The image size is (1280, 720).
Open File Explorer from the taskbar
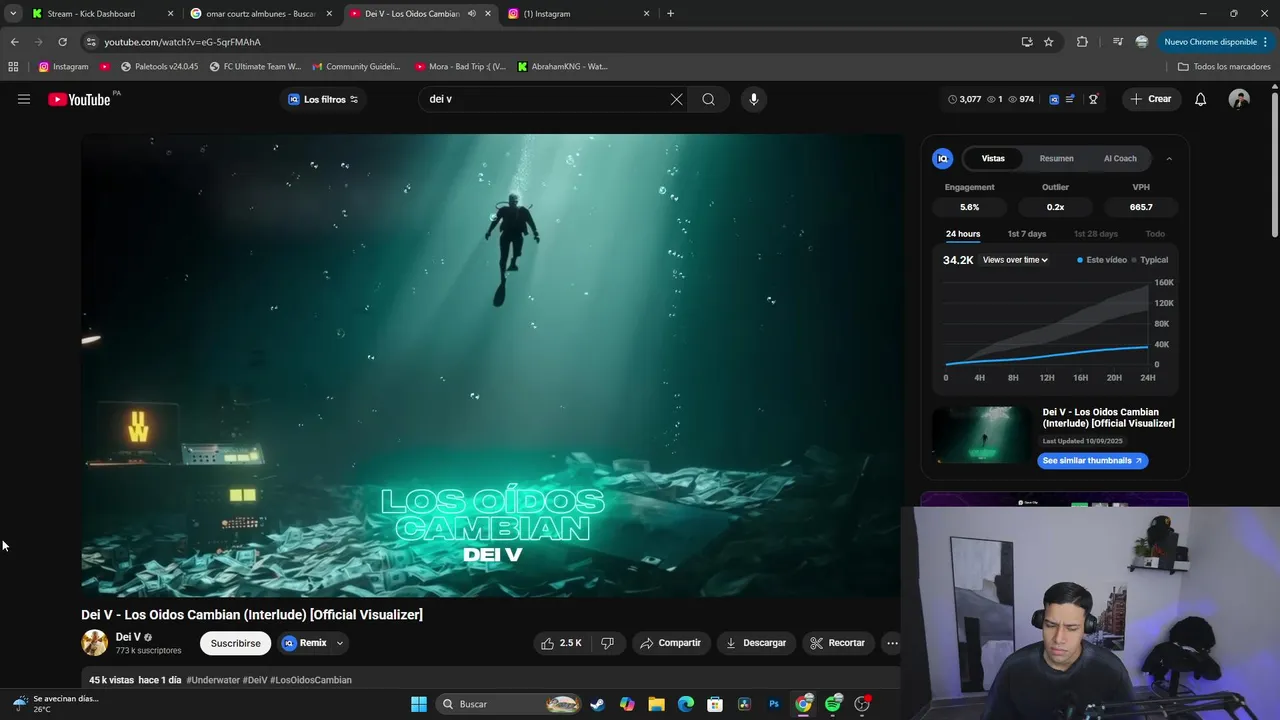tap(656, 704)
